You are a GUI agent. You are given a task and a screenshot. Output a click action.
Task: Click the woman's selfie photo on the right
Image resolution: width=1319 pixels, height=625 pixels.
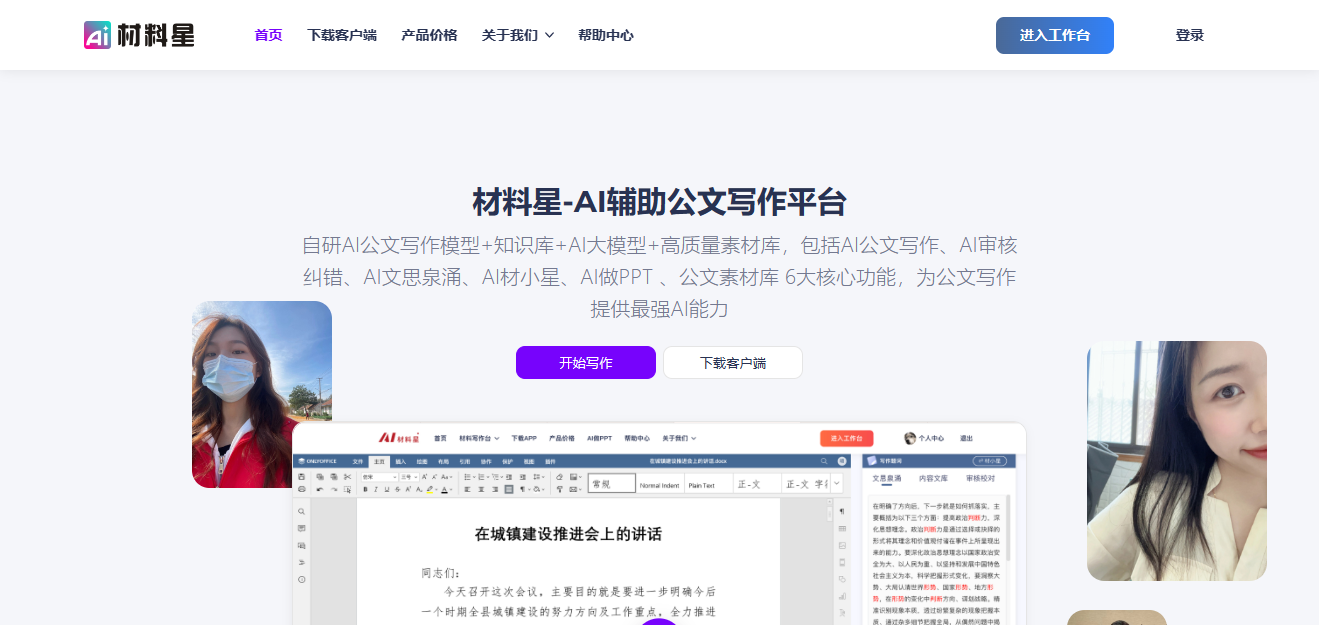(x=1177, y=460)
